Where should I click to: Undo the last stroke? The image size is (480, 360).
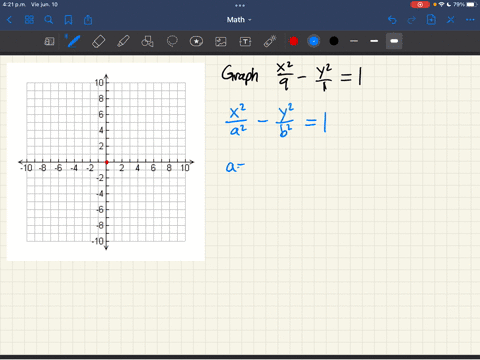tap(392, 20)
